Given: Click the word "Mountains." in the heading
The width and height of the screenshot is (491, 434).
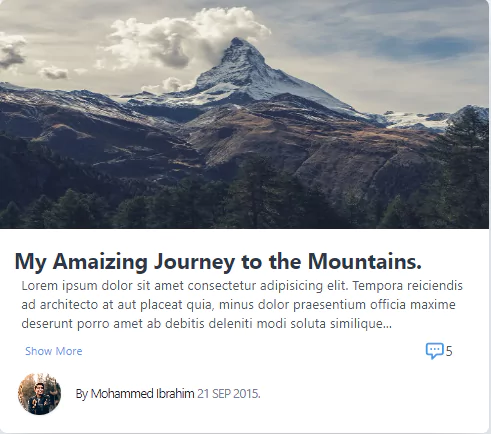Looking at the screenshot, I should pyautogui.click(x=365, y=261).
